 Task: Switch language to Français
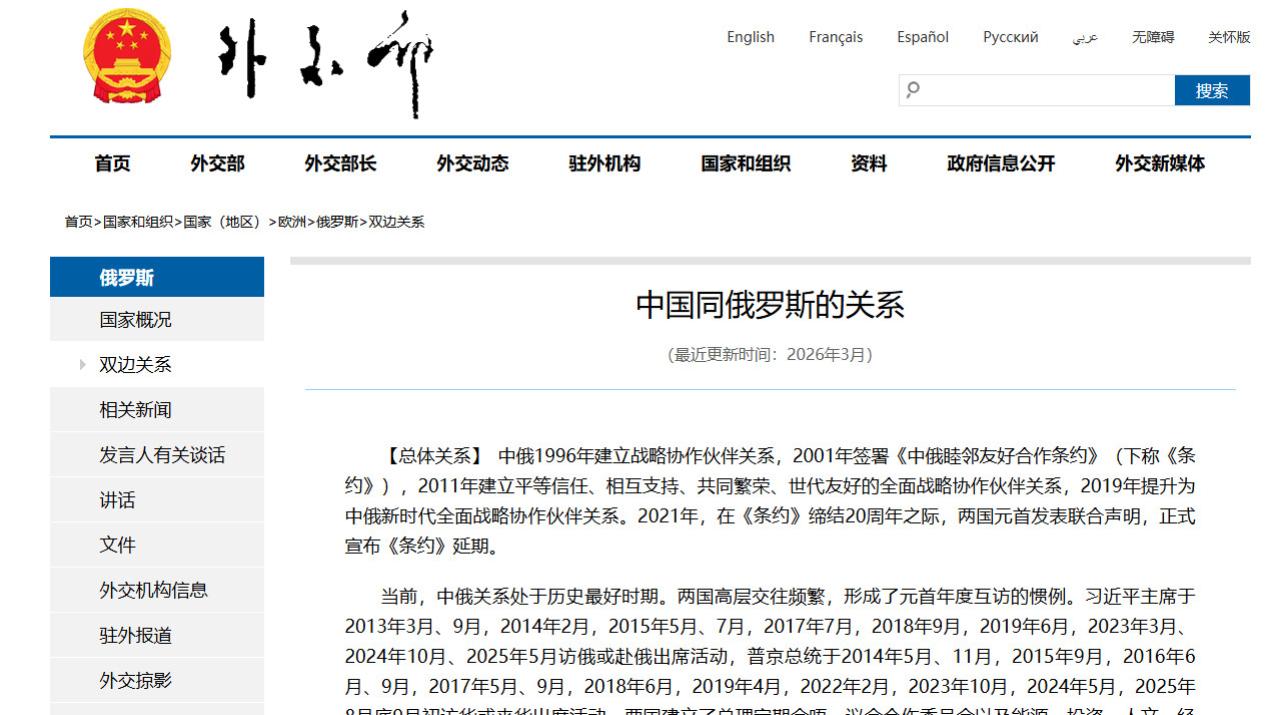836,37
